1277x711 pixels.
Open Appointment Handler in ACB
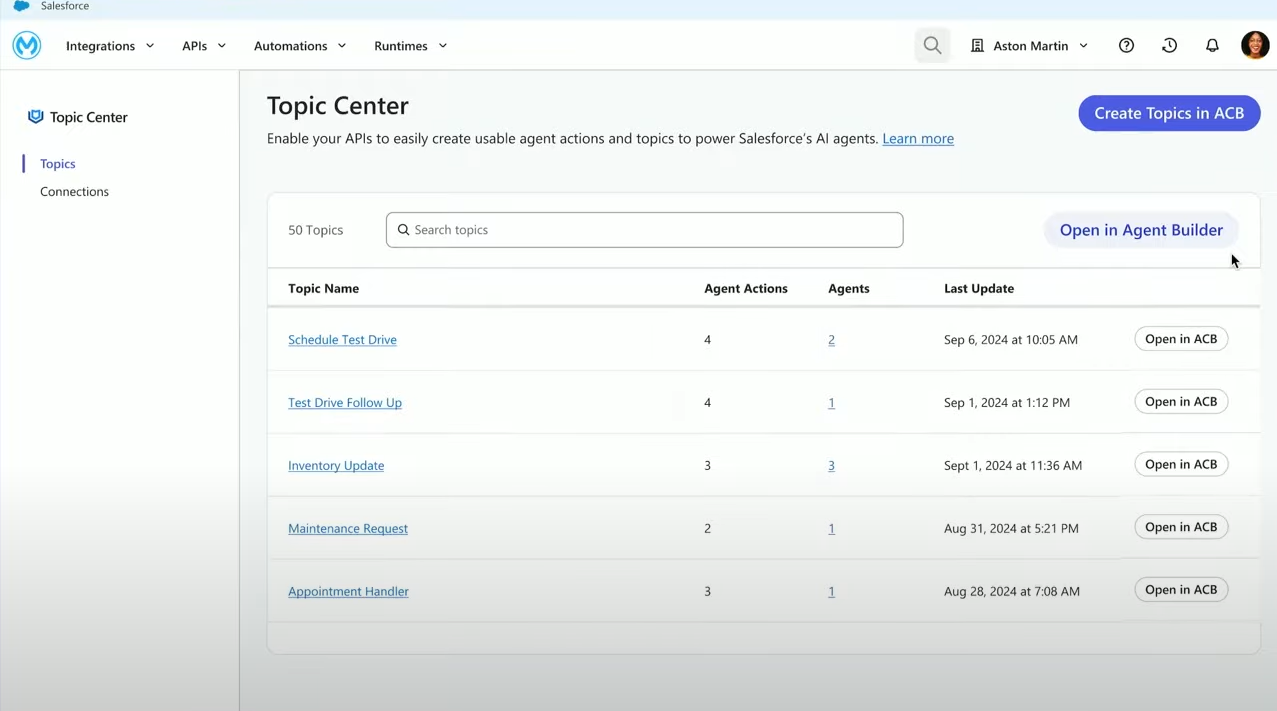(x=1181, y=590)
